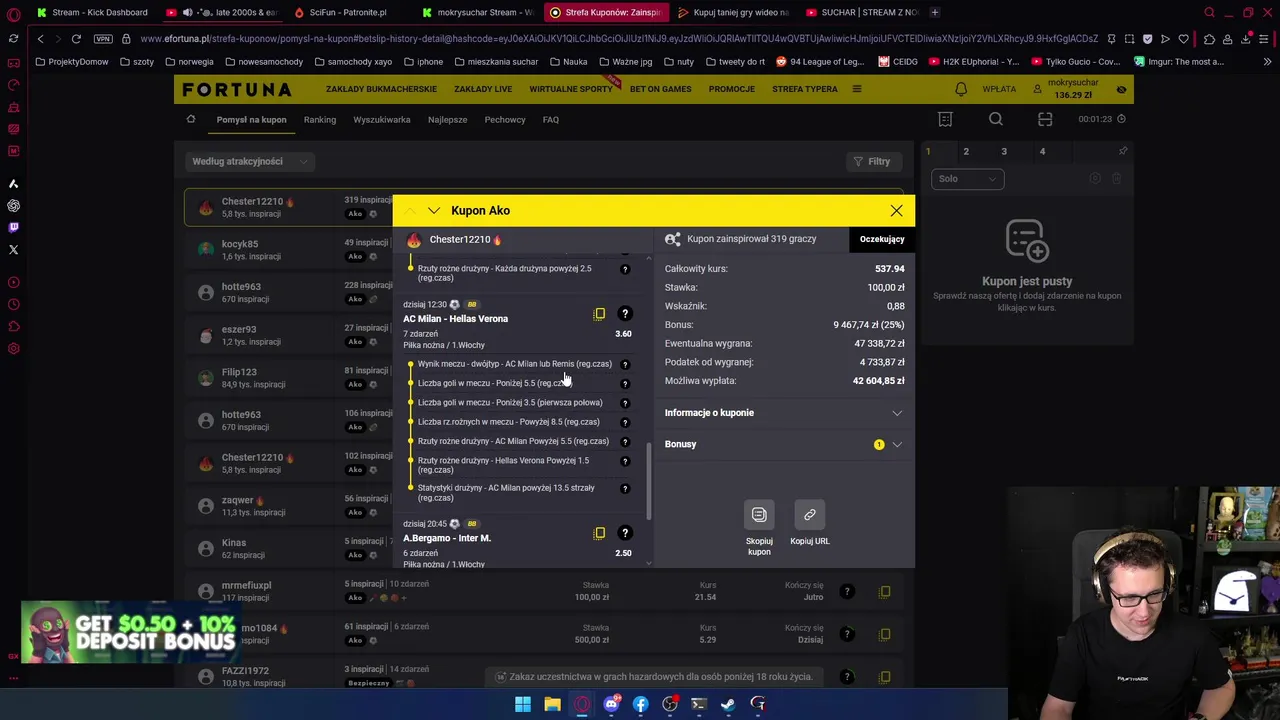Open STREFA TYPERA menu item
This screenshot has width=1280, height=720.
pyautogui.click(x=805, y=89)
